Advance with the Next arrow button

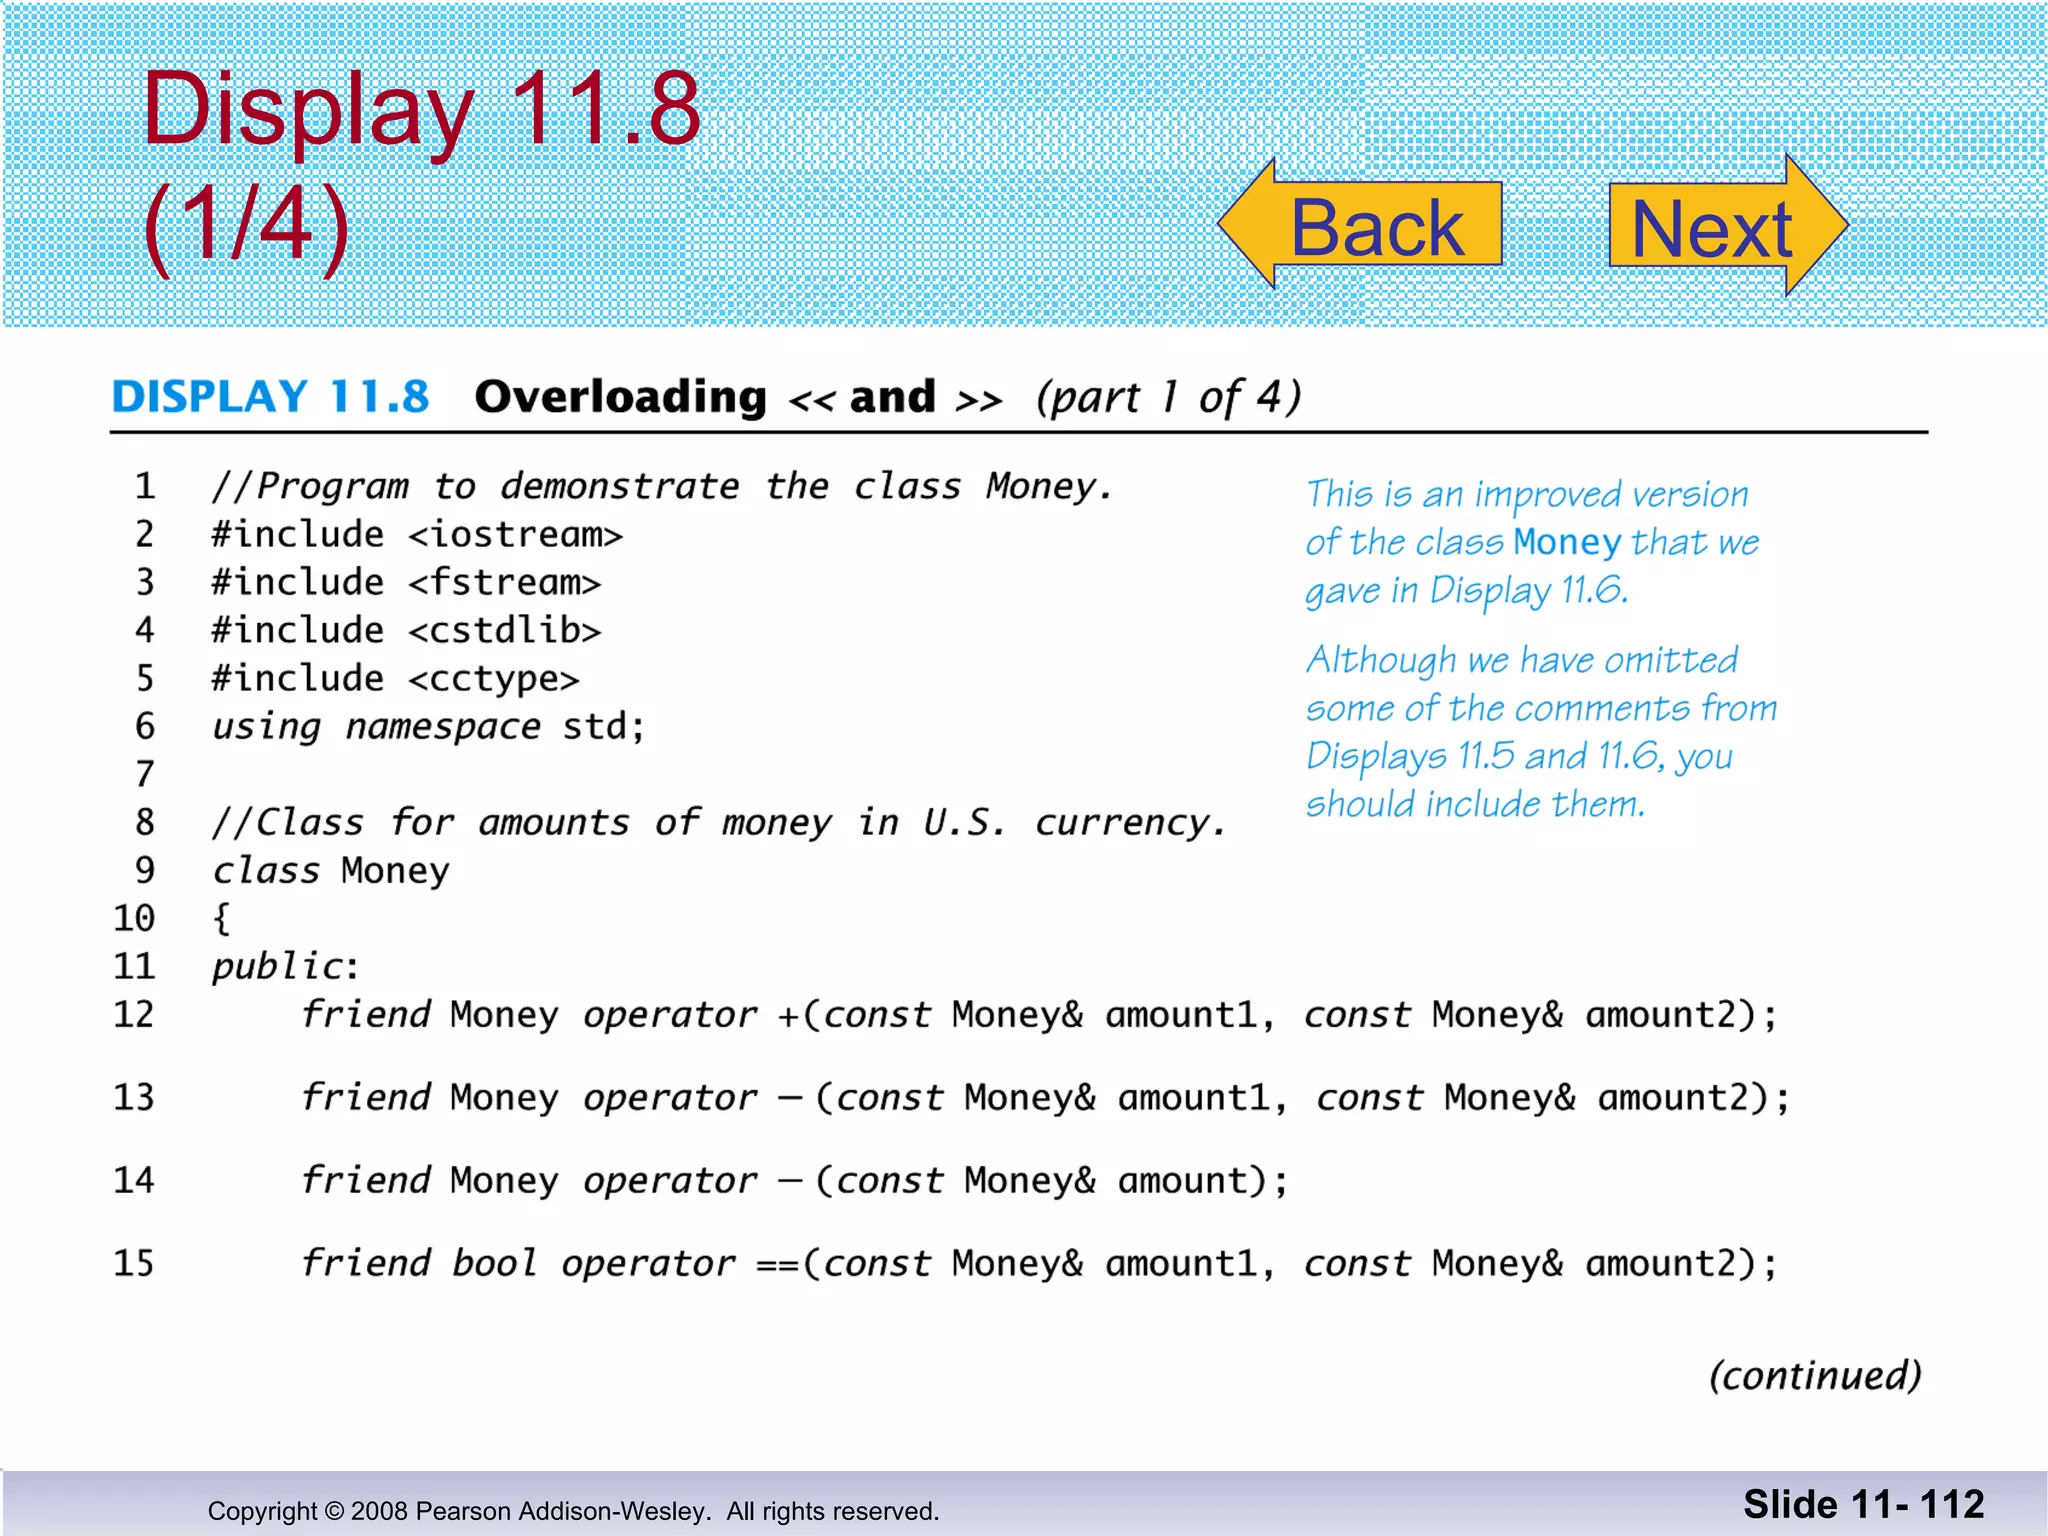coord(1728,225)
